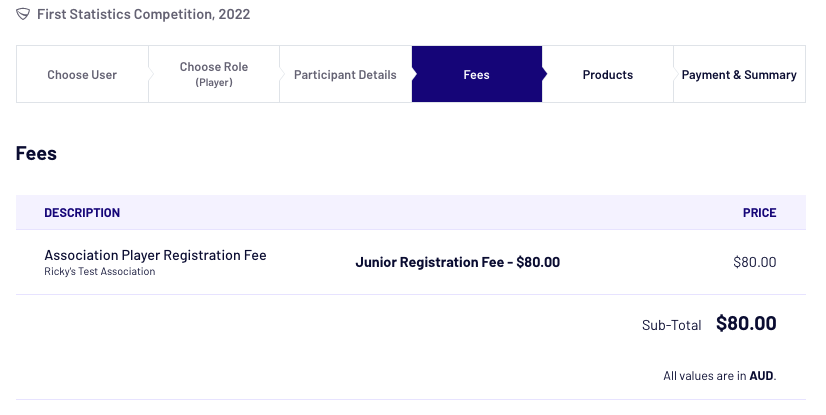The height and width of the screenshot is (415, 826).
Task: Click the bold AUD currency code
Action: tap(761, 377)
